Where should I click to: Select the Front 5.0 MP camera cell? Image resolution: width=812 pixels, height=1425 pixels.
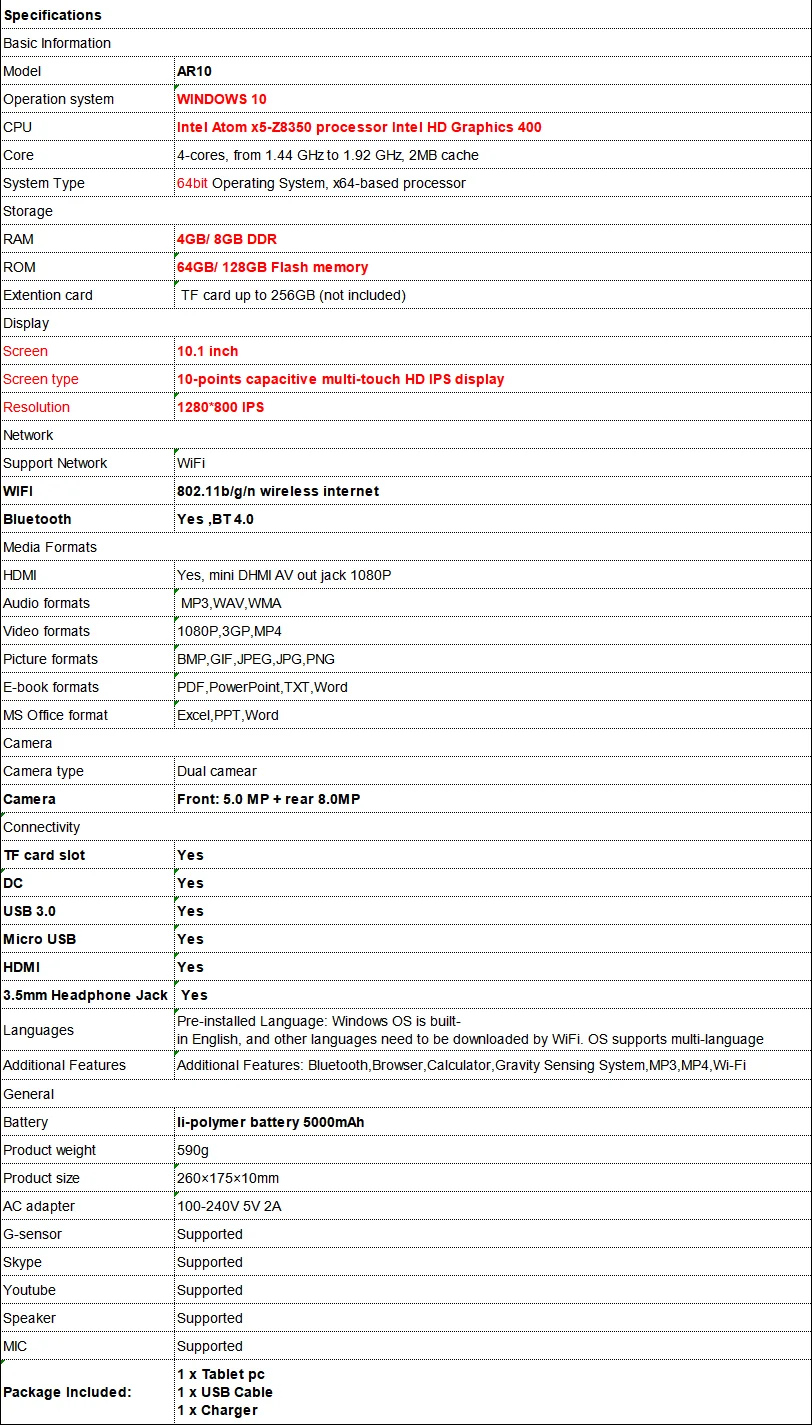(x=492, y=799)
